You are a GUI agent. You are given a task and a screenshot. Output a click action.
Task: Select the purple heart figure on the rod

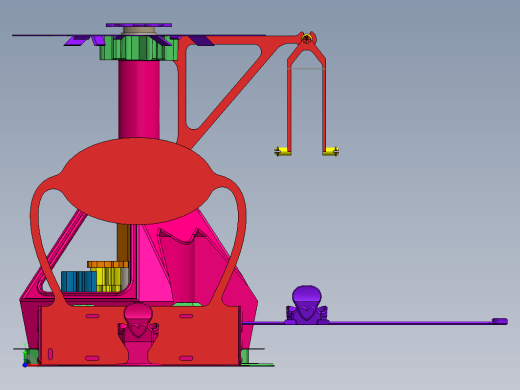point(307,305)
